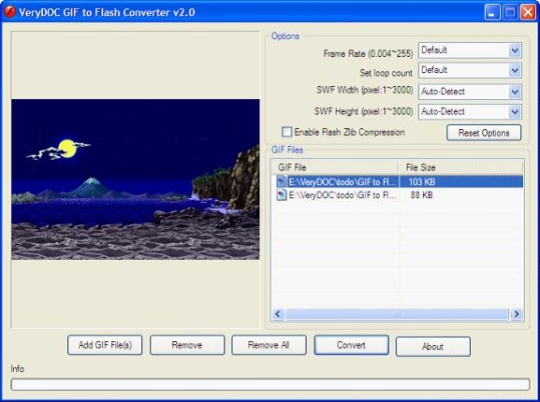The image size is (540, 402).
Task: Click the GIF file icon of the 103 KB row
Action: coord(281,181)
